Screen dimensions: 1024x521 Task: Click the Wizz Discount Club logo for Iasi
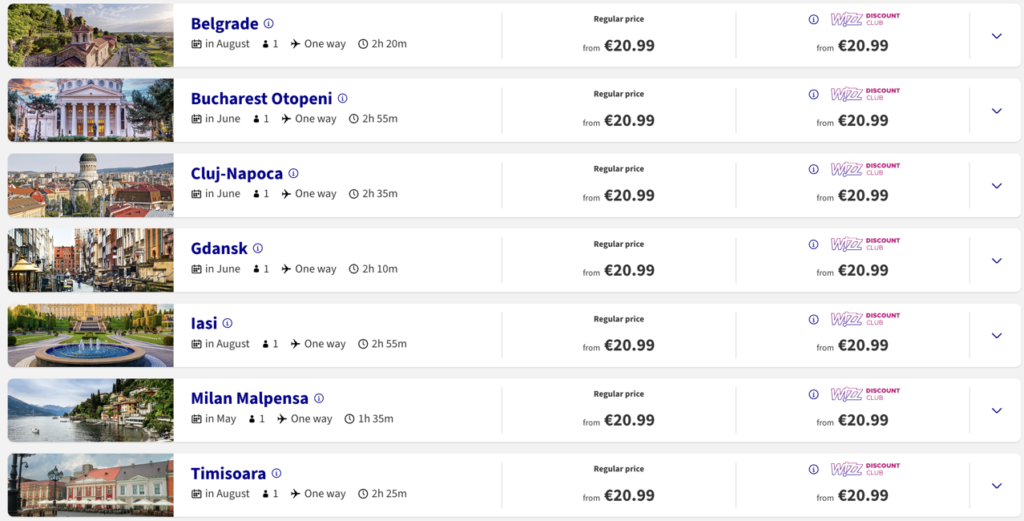pos(865,319)
